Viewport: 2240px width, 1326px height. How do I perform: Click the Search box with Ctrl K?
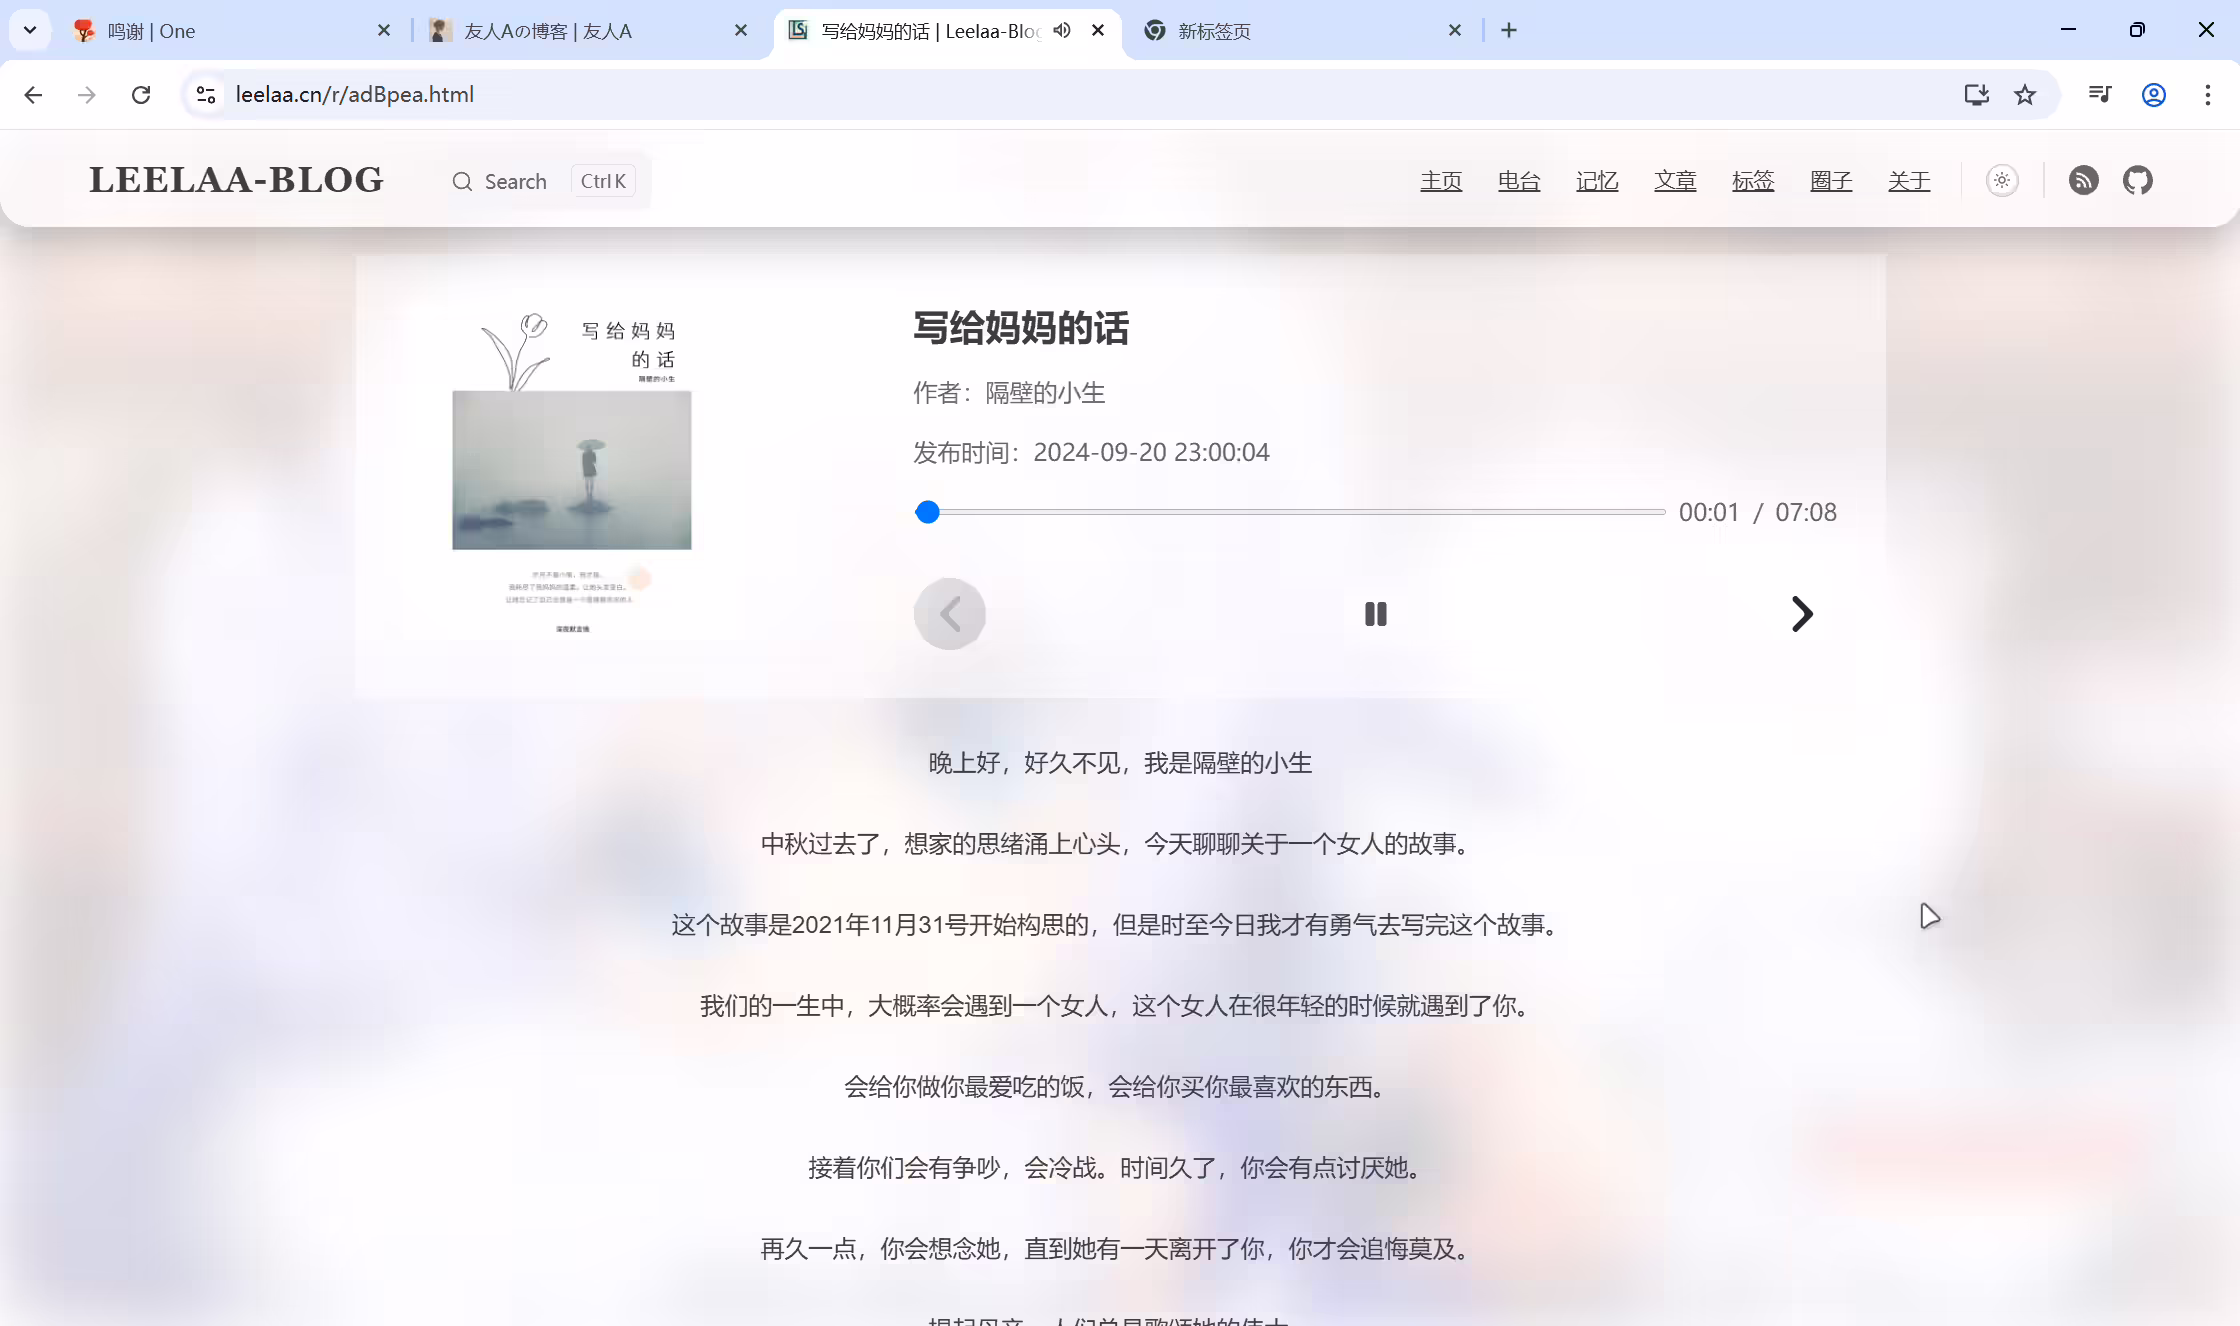(x=544, y=181)
